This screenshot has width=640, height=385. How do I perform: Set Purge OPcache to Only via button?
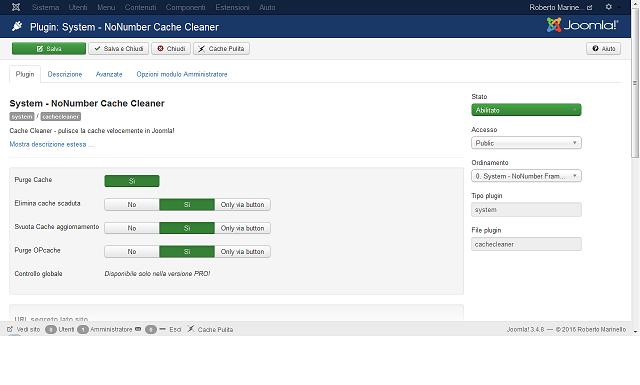pyautogui.click(x=242, y=251)
